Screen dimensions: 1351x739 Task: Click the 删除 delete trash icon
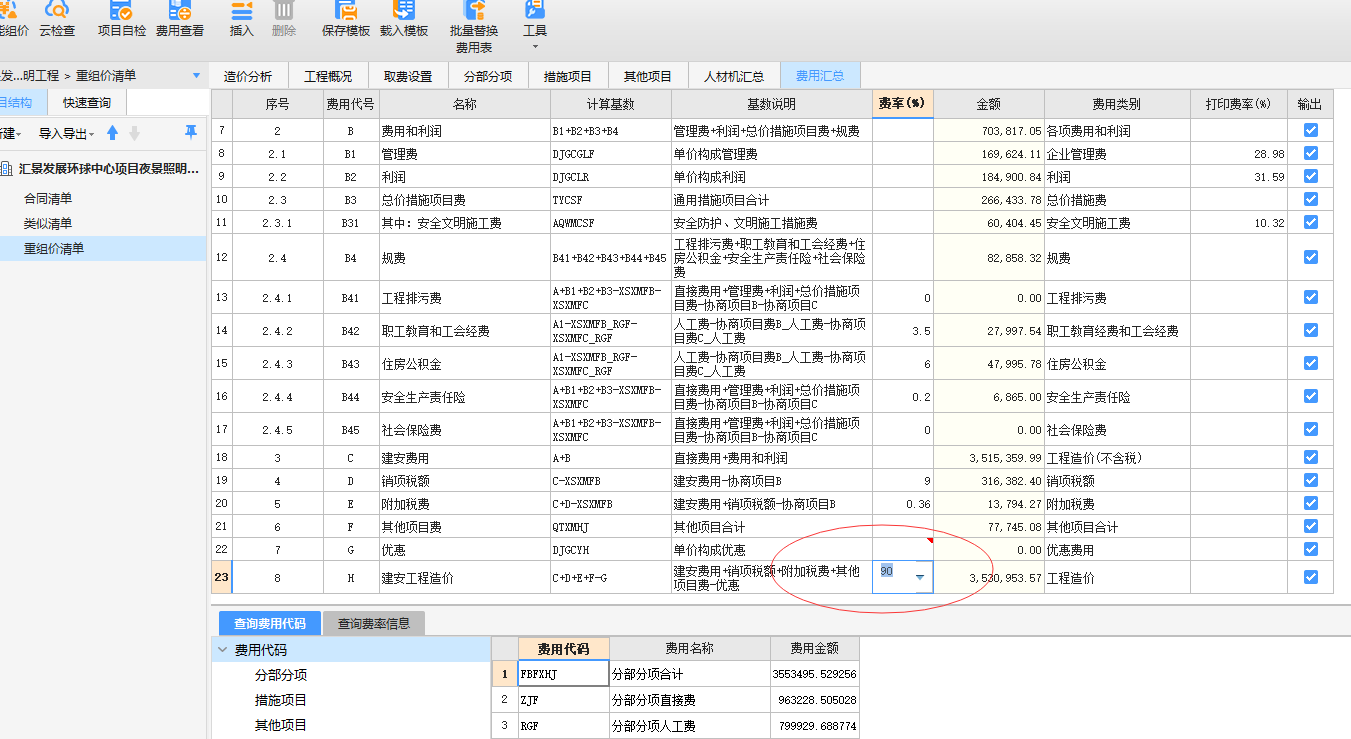(284, 20)
